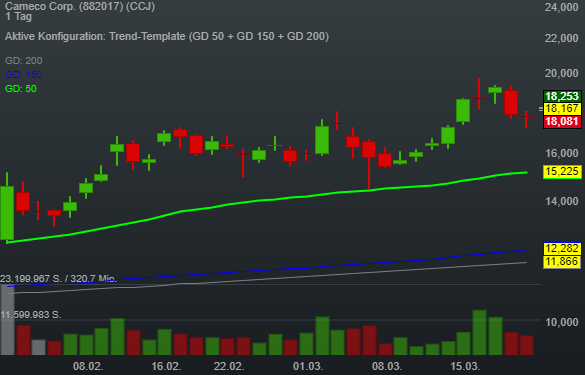Click the 11,866 GD 200 value label
This screenshot has width=585, height=375.
click(562, 262)
